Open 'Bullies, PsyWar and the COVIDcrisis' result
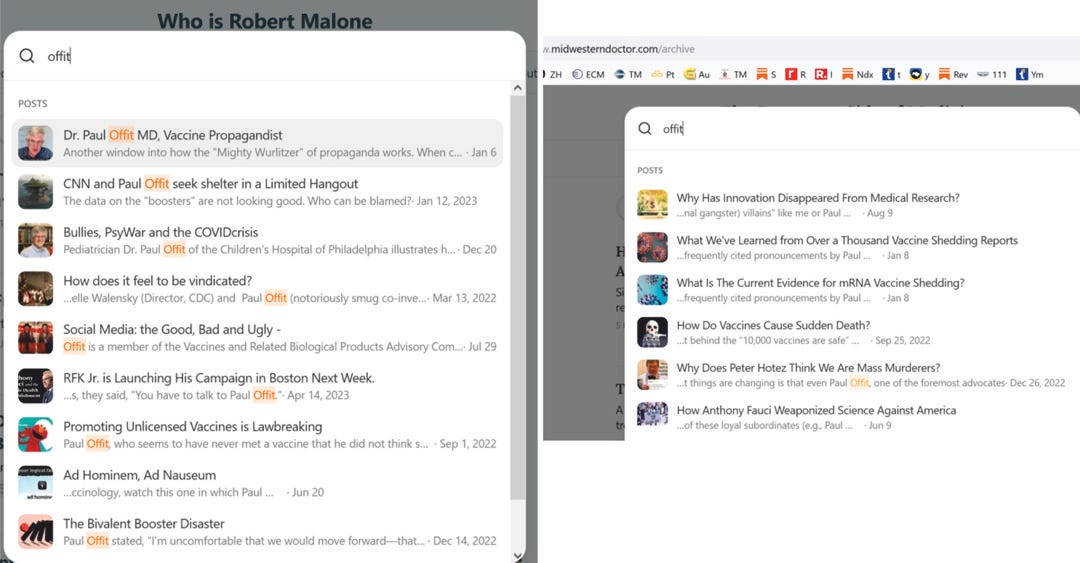 [257, 240]
